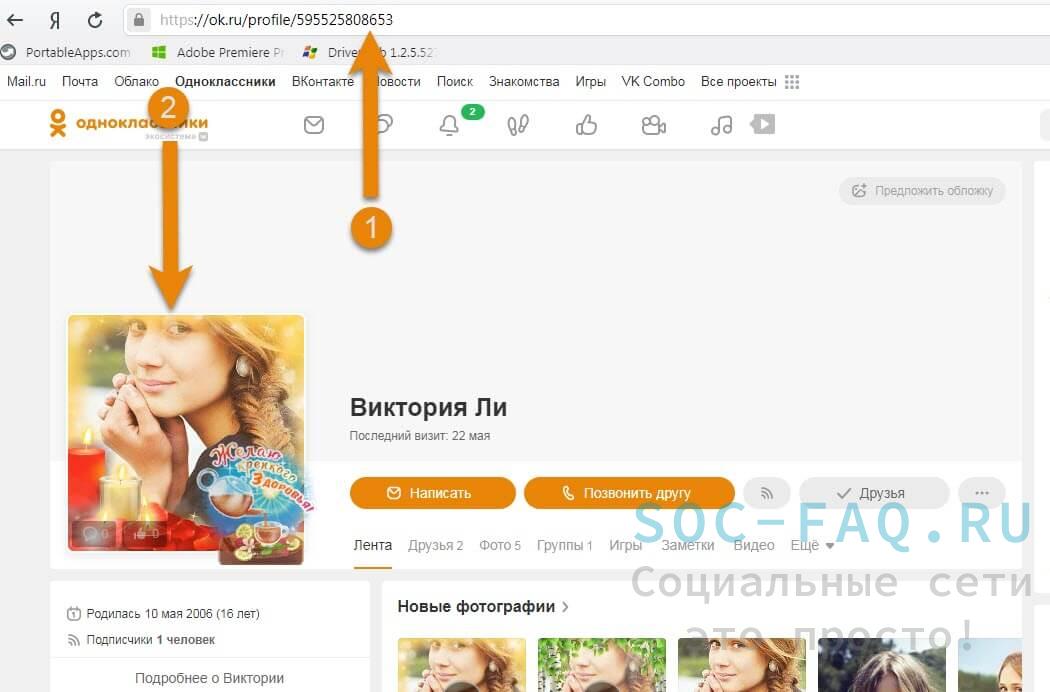Click comments counter icon on avatar
The width and height of the screenshot is (1050, 692).
point(95,534)
